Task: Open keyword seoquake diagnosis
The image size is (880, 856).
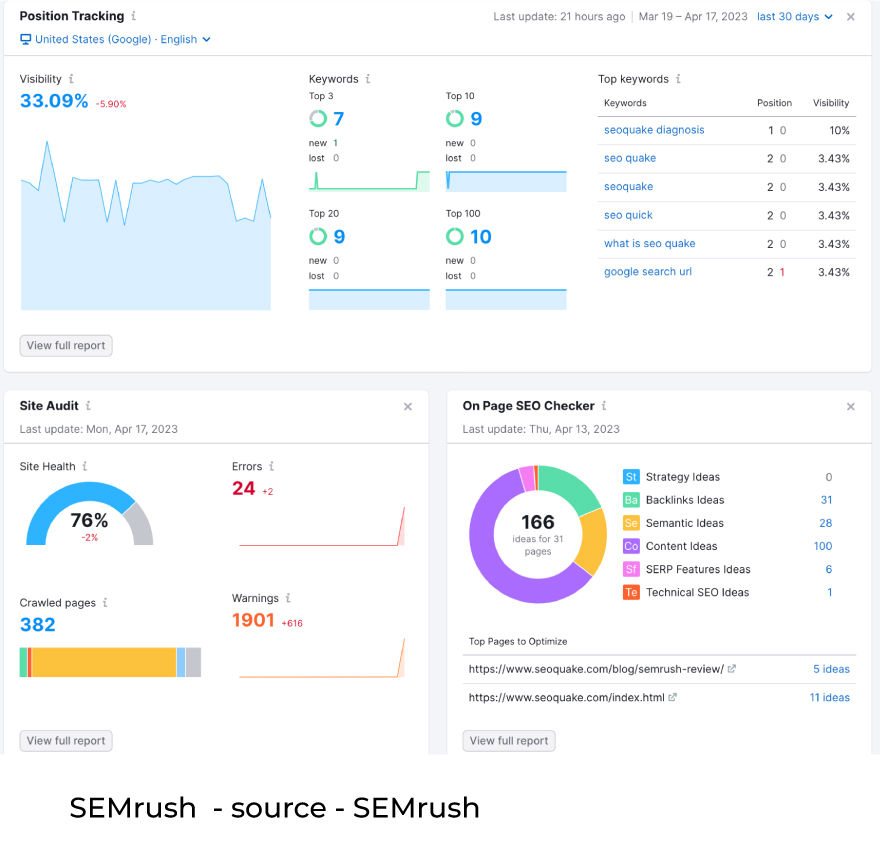Action: tap(654, 130)
